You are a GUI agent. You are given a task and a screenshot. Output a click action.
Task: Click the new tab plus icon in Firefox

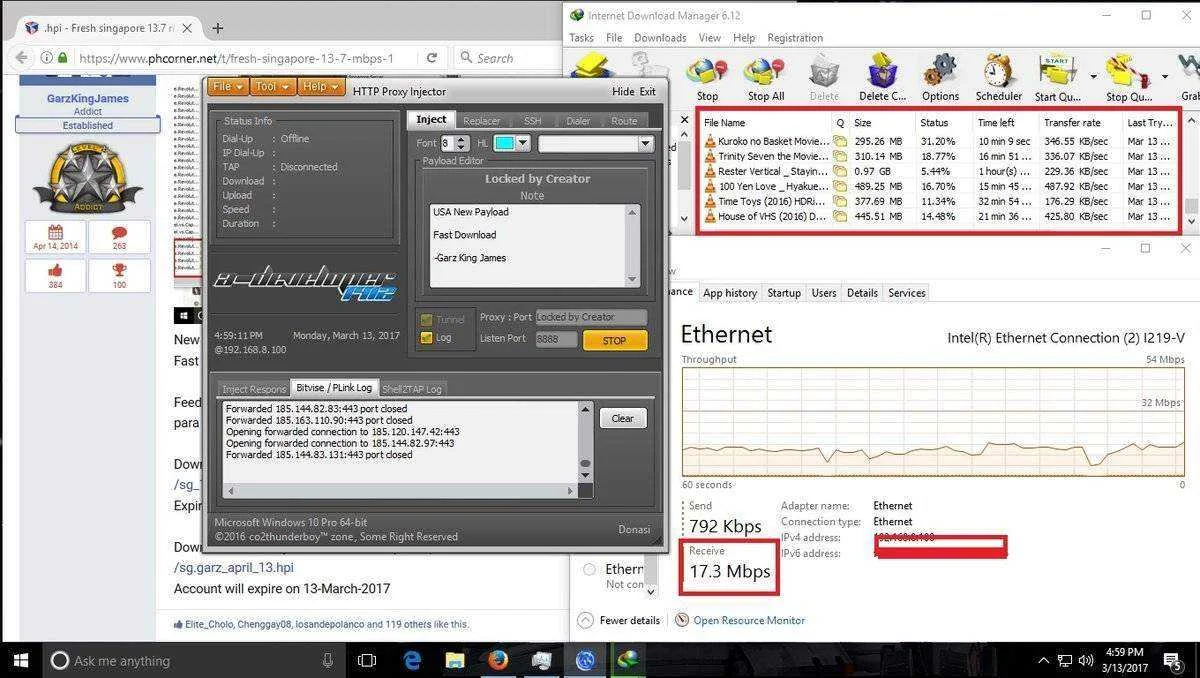[x=218, y=28]
